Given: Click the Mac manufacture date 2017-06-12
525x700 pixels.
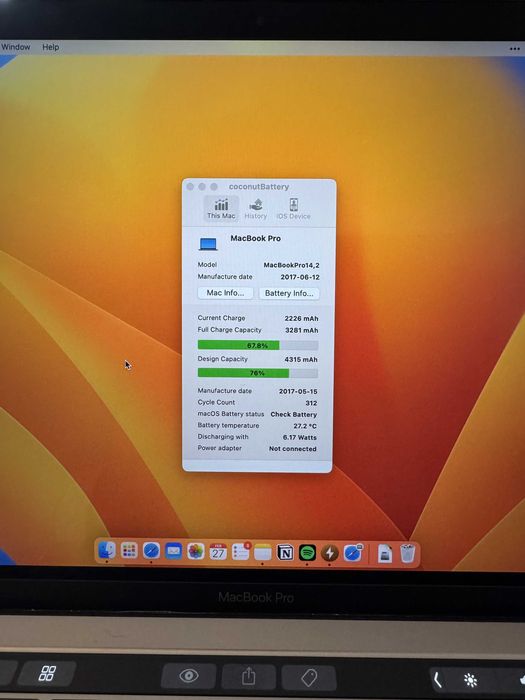Looking at the screenshot, I should [300, 277].
